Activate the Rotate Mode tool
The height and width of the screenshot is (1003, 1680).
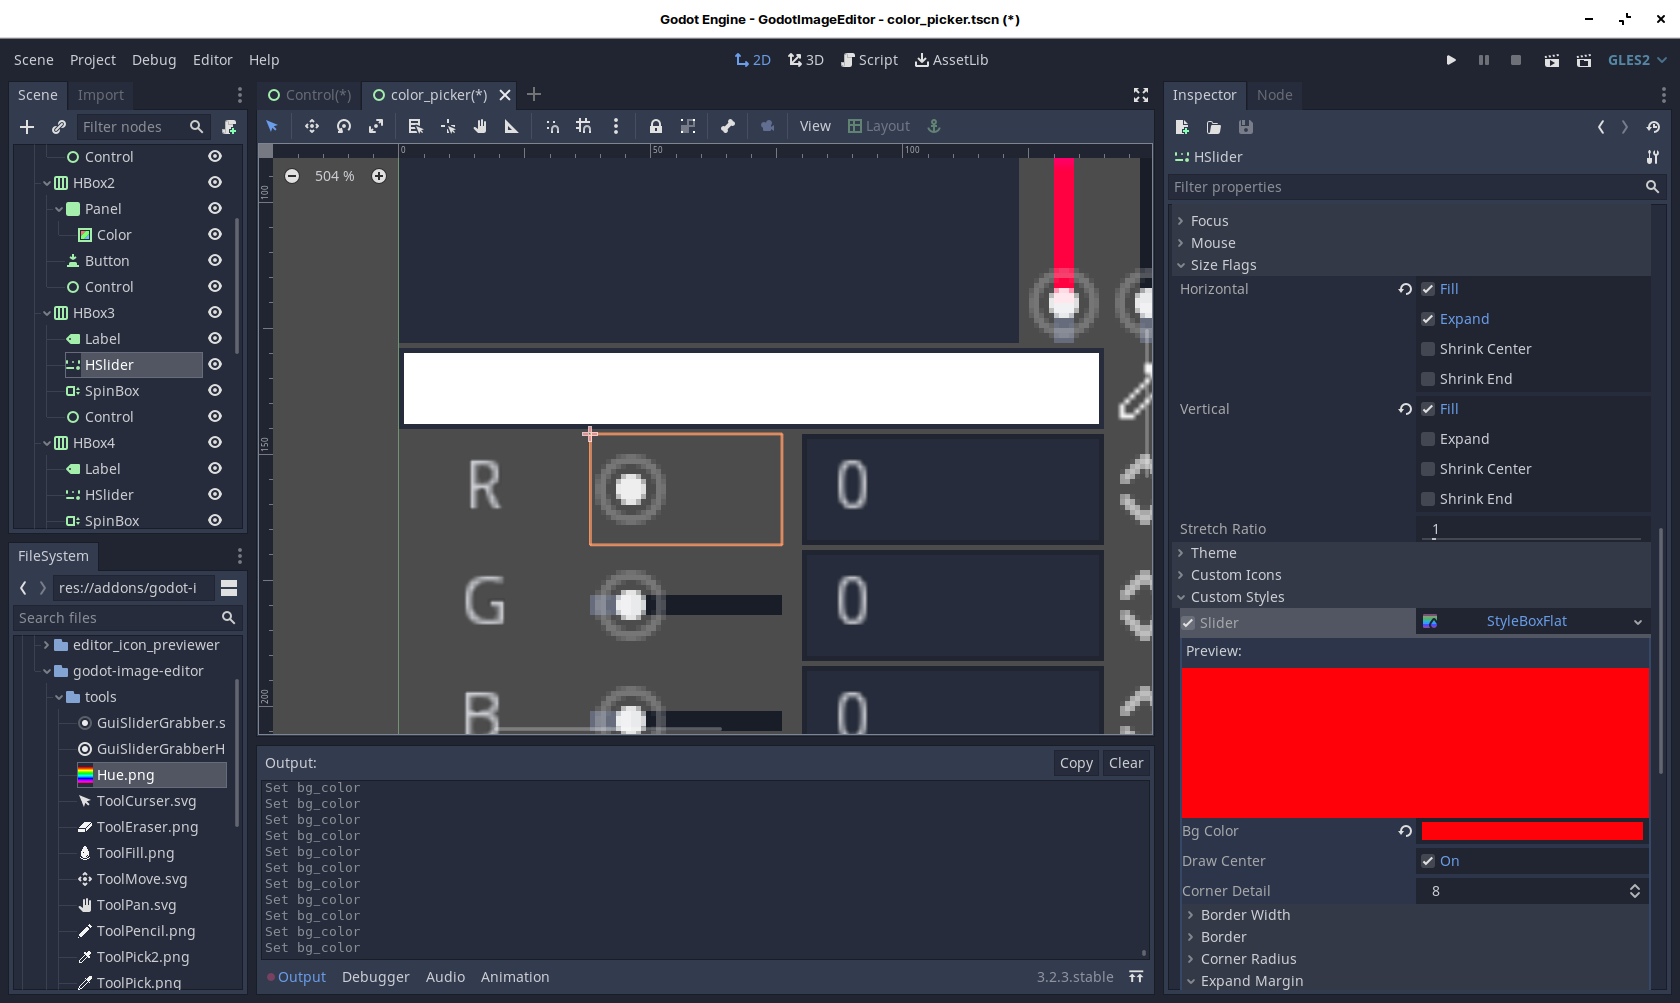point(344,126)
